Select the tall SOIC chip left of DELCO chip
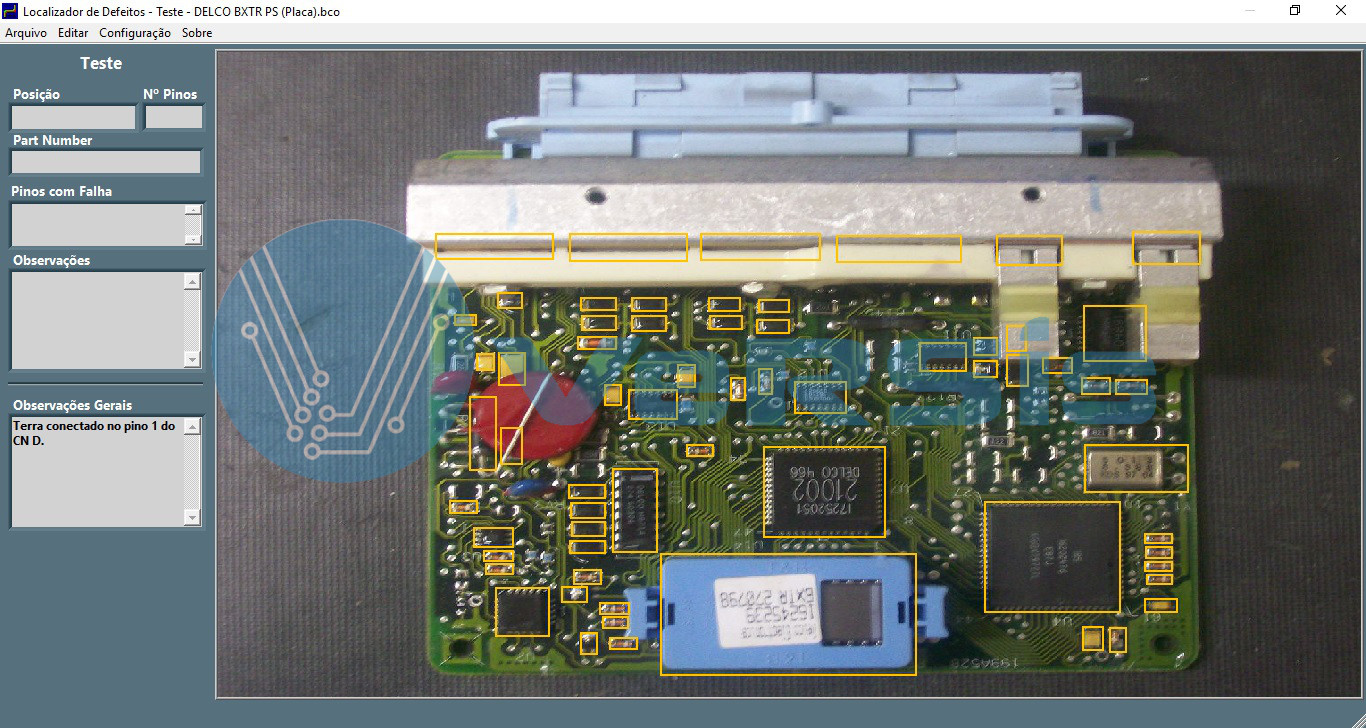The height and width of the screenshot is (728, 1366). pos(635,510)
